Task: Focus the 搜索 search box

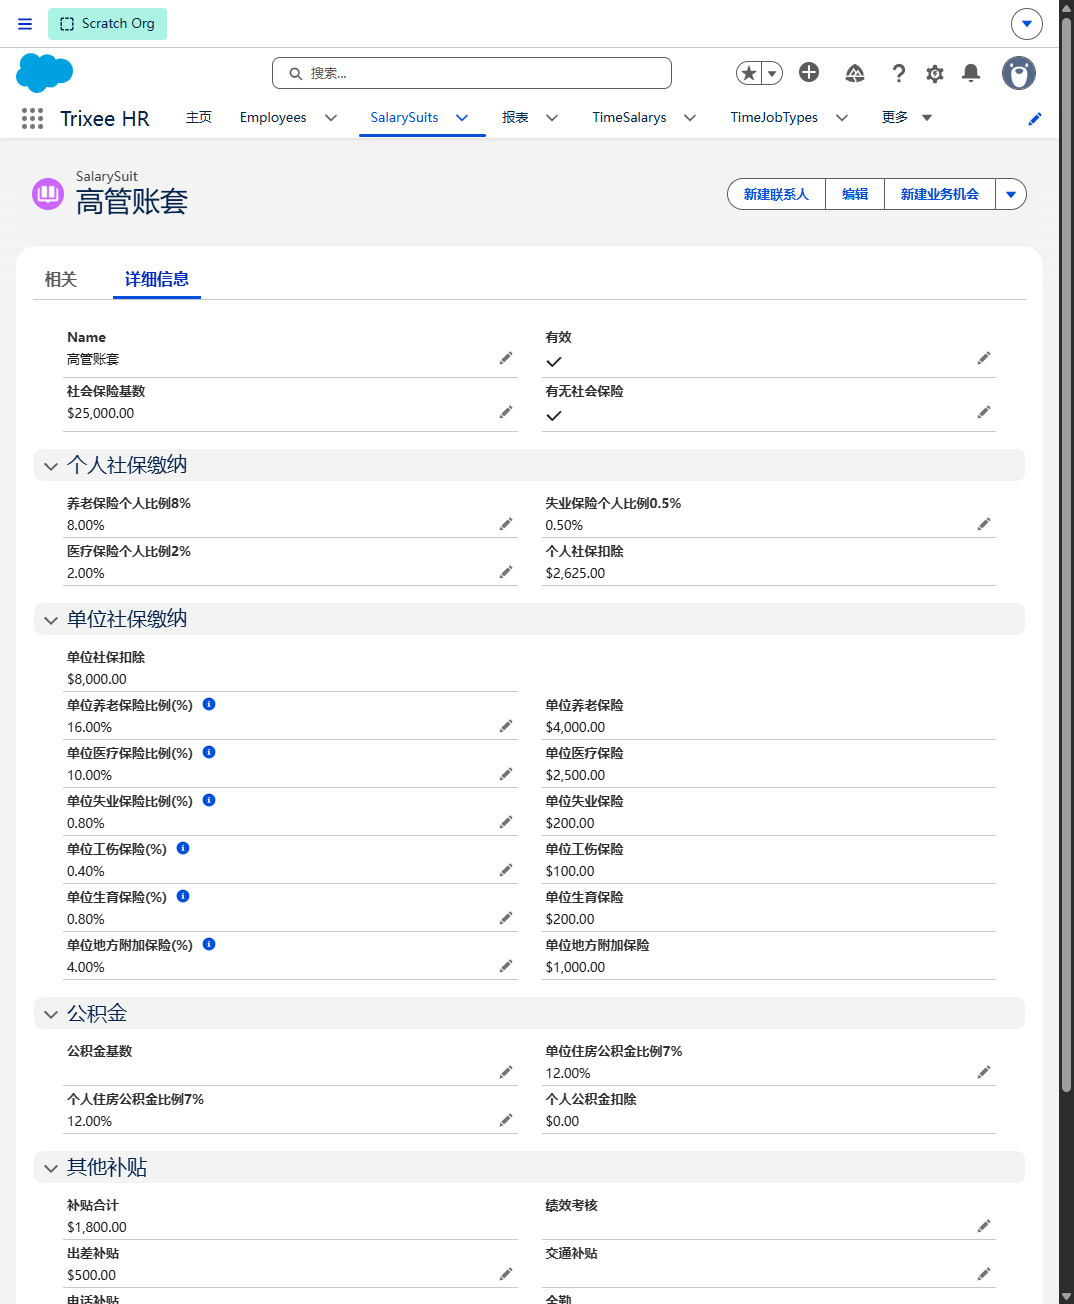Action: [472, 73]
